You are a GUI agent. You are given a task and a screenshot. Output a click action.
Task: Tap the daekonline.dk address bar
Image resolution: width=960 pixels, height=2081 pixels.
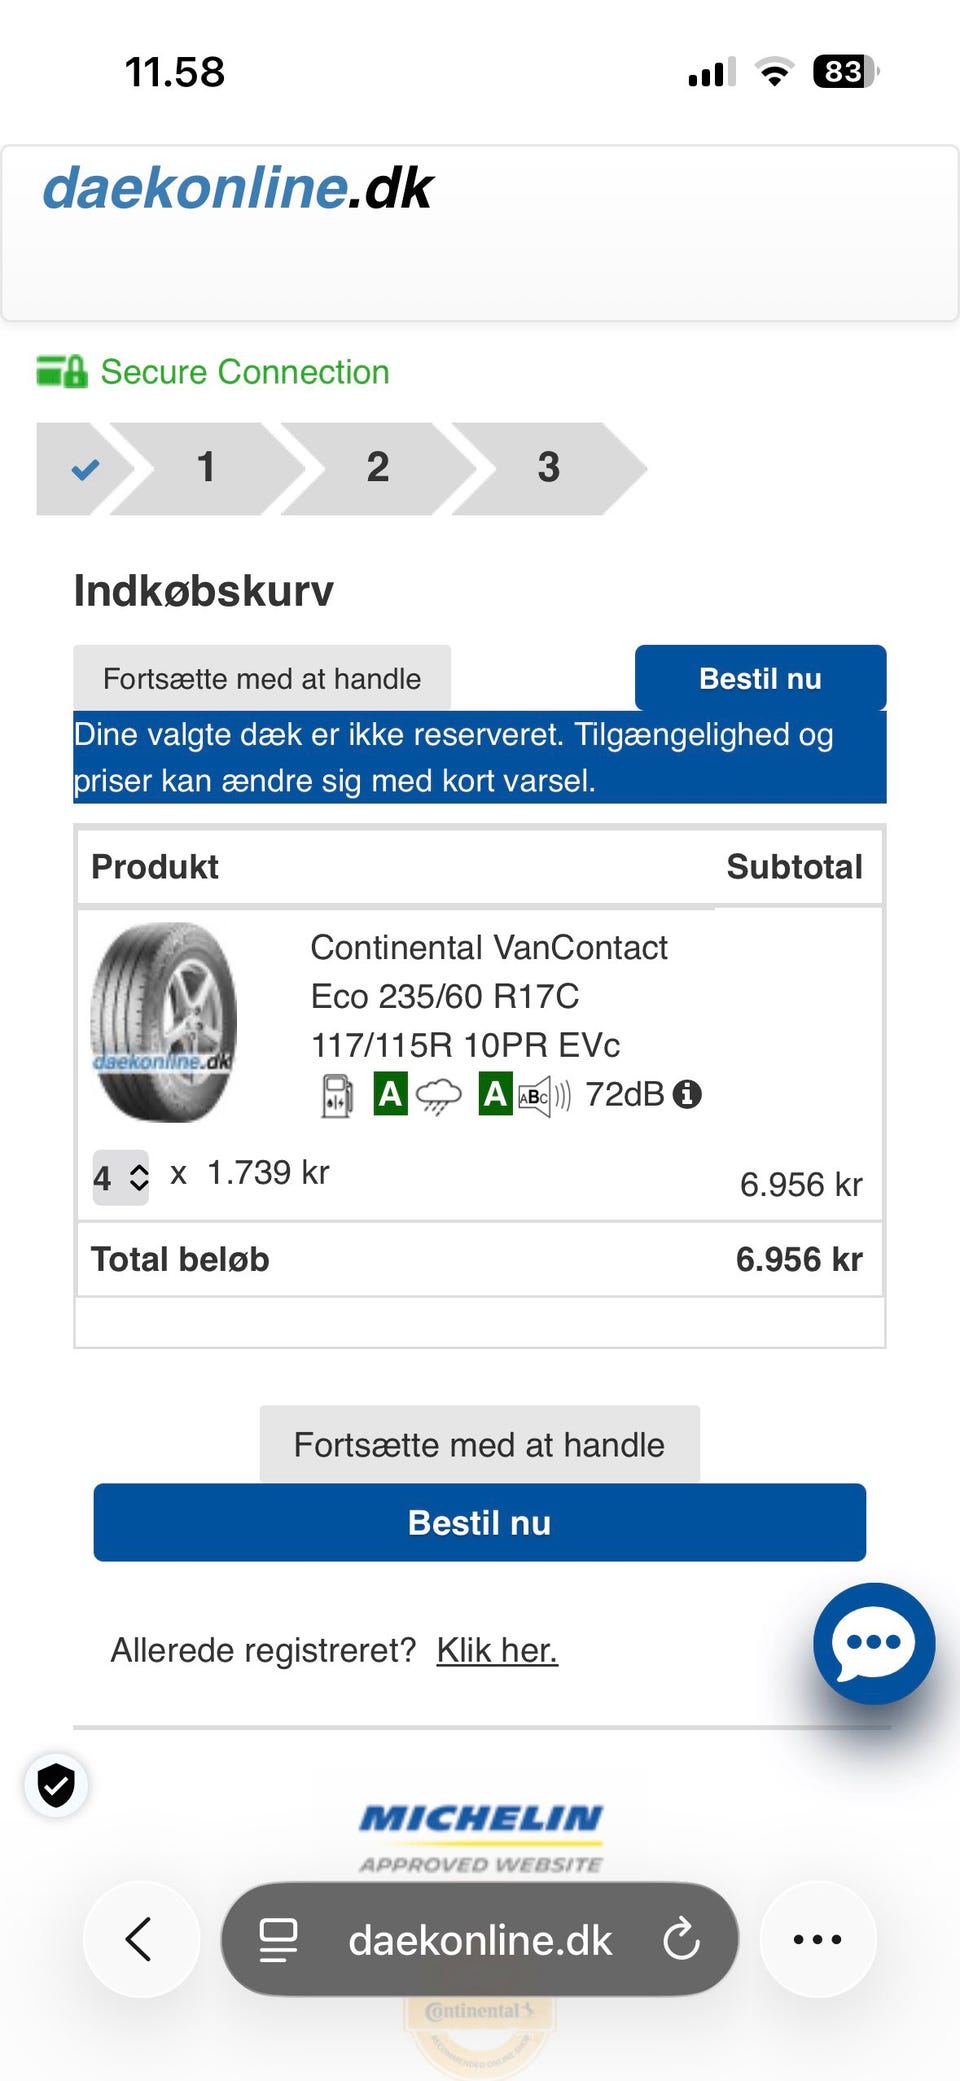479,1940
